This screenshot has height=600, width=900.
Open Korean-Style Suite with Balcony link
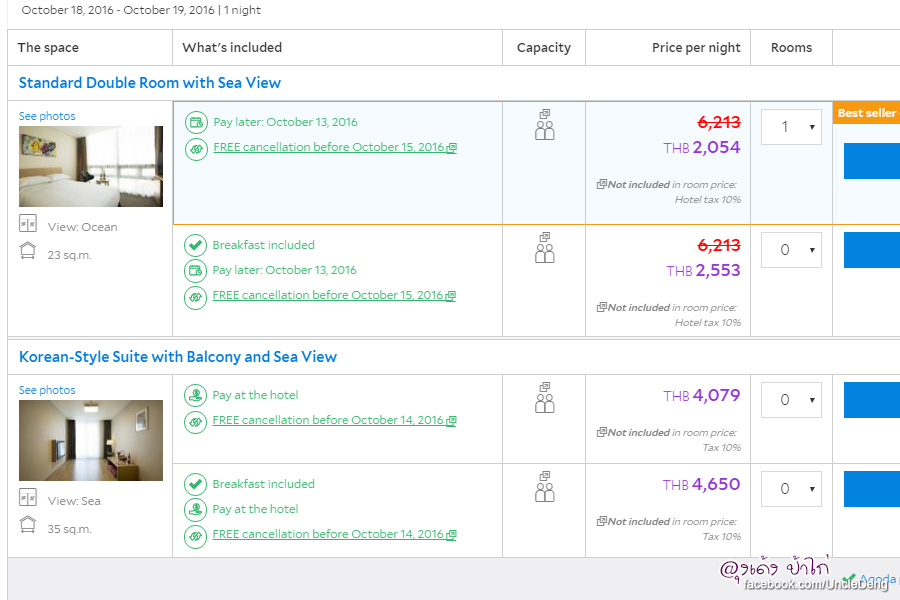pyautogui.click(x=178, y=357)
